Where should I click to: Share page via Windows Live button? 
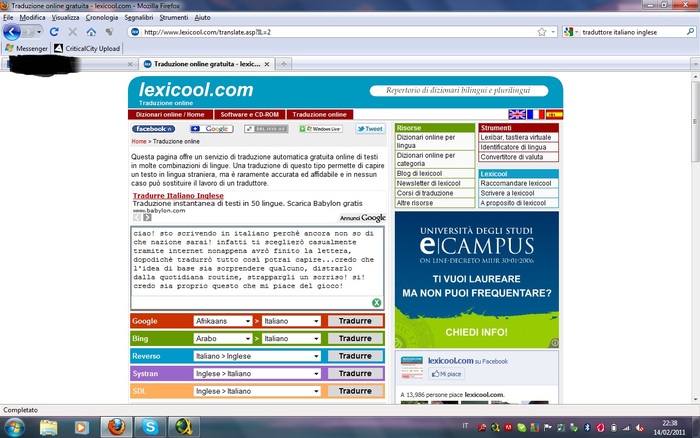pyautogui.click(x=321, y=129)
